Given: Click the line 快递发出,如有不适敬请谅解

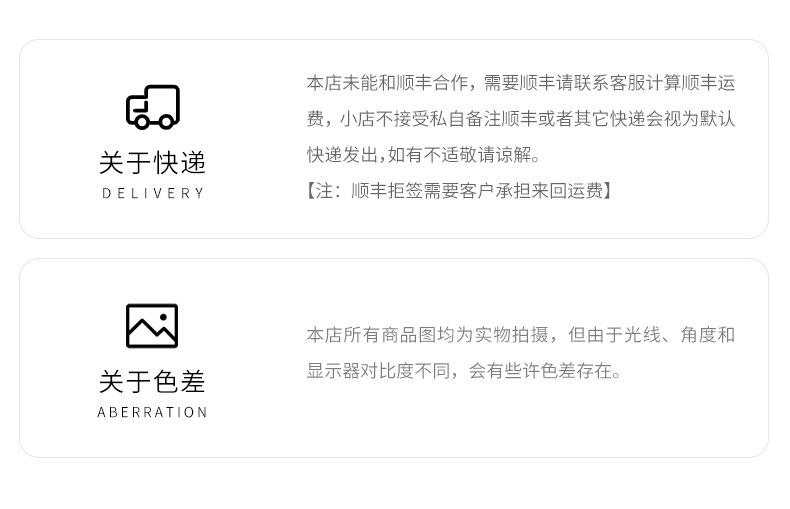Looking at the screenshot, I should tap(423, 155).
